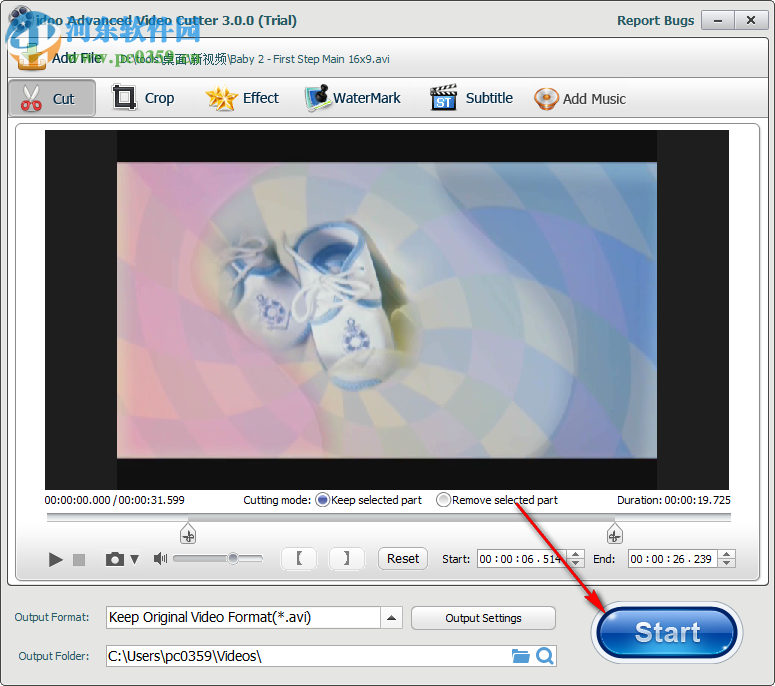Open the Output Format dropdown
Viewport: 775px width, 686px height.
391,618
